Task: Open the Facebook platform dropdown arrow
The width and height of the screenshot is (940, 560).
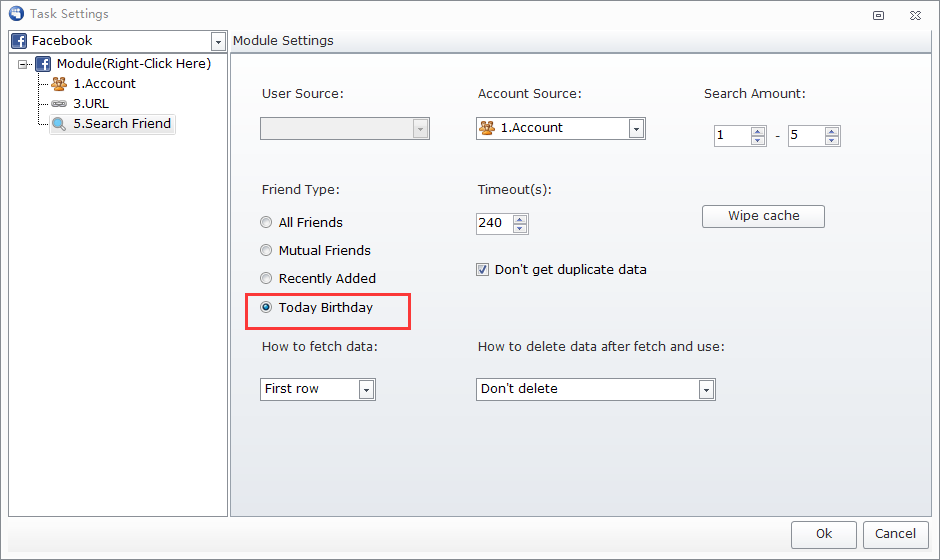Action: coord(218,41)
